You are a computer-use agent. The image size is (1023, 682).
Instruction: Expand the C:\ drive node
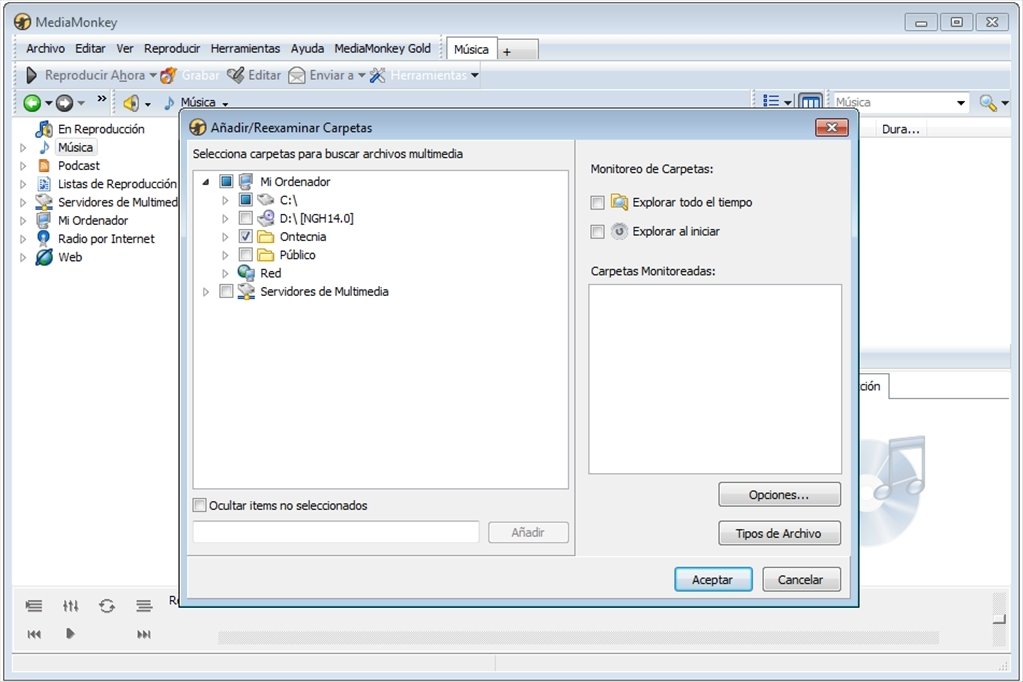coord(225,200)
